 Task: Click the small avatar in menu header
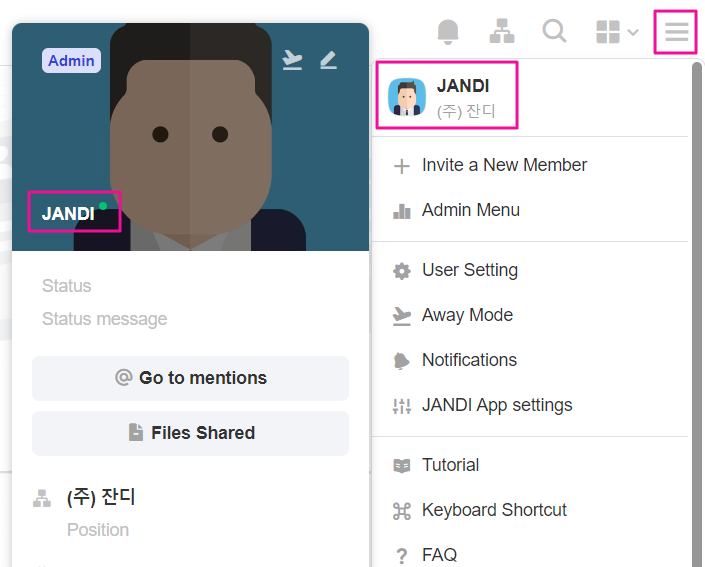(407, 97)
